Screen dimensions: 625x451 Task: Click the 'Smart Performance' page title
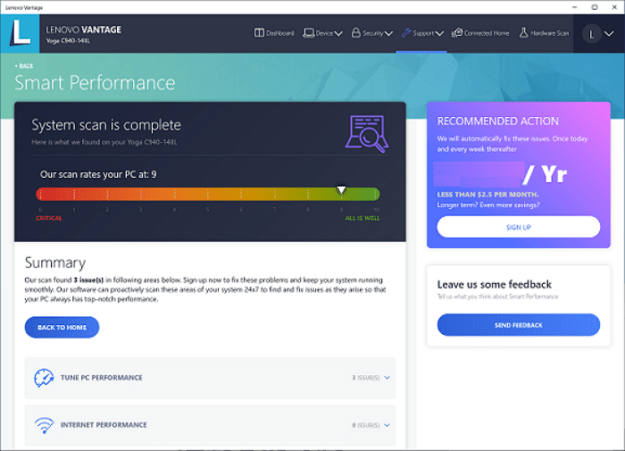95,83
